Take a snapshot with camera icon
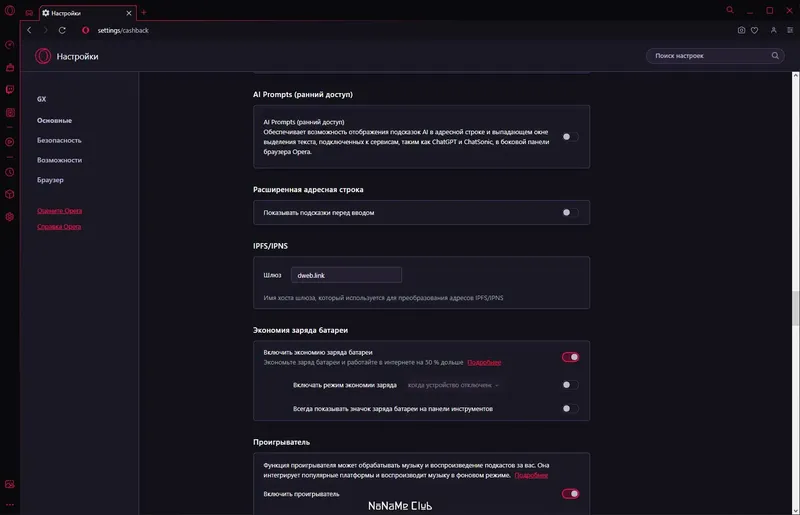This screenshot has height=515, width=800. pyautogui.click(x=741, y=31)
